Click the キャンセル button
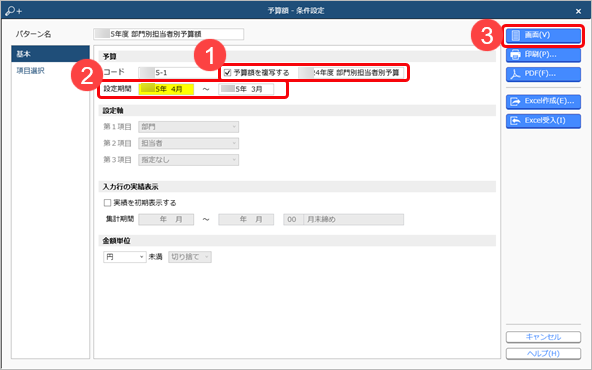Screen dimensions: 592x370 pos(543,337)
